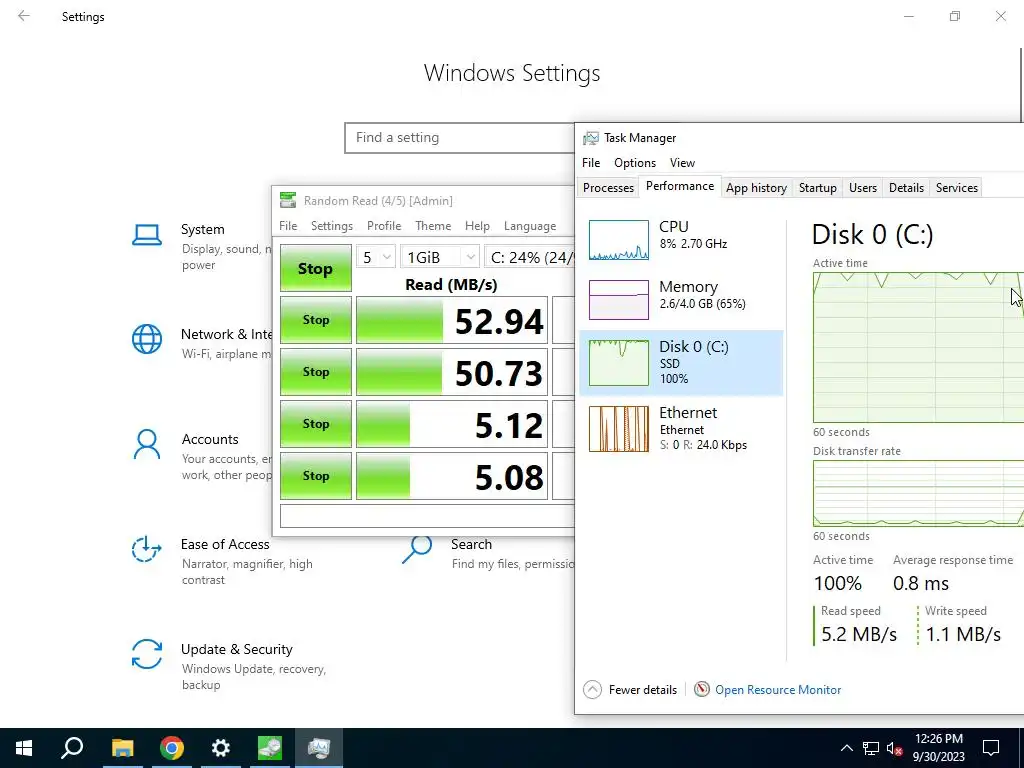Click the Disk active time graph
This screenshot has height=768, width=1024.
pyautogui.click(x=918, y=347)
